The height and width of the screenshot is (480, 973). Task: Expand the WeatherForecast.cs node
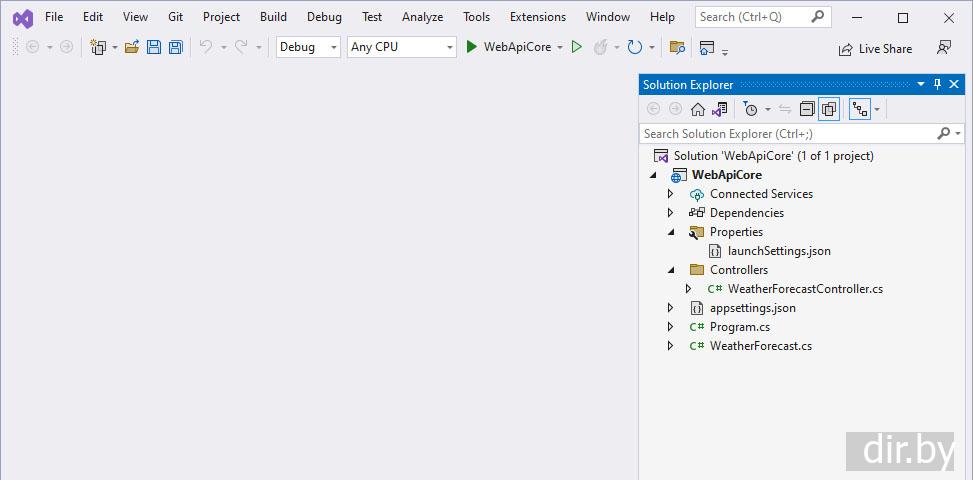click(x=670, y=346)
